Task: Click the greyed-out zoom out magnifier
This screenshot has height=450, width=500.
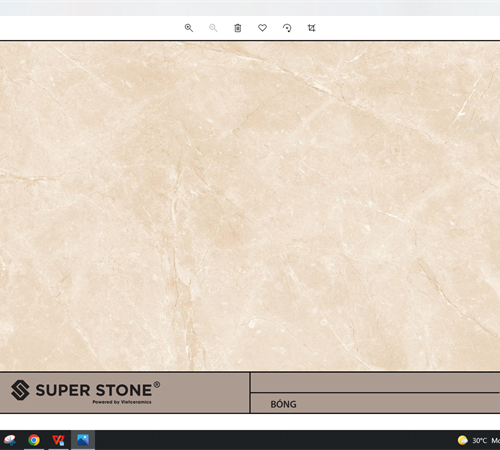Action: click(213, 28)
